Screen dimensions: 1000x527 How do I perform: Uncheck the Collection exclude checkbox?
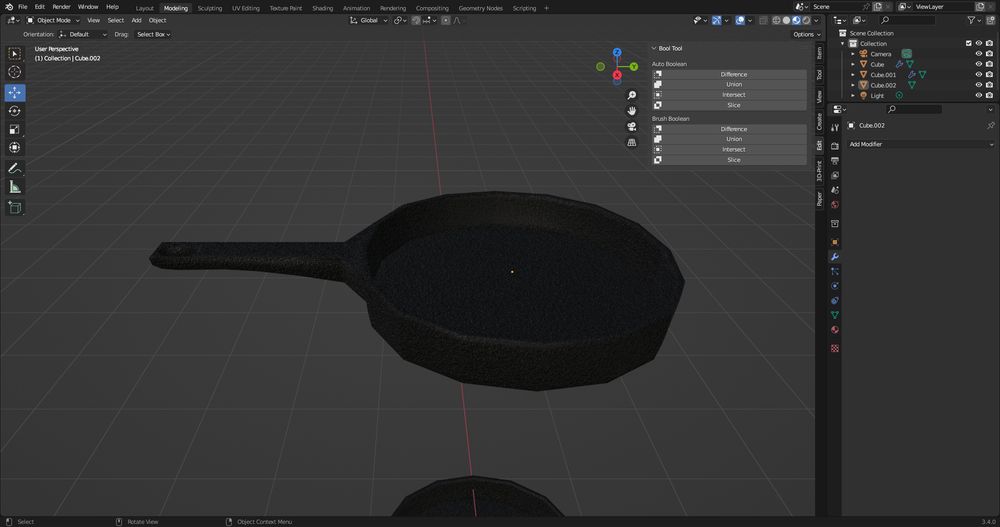click(969, 43)
